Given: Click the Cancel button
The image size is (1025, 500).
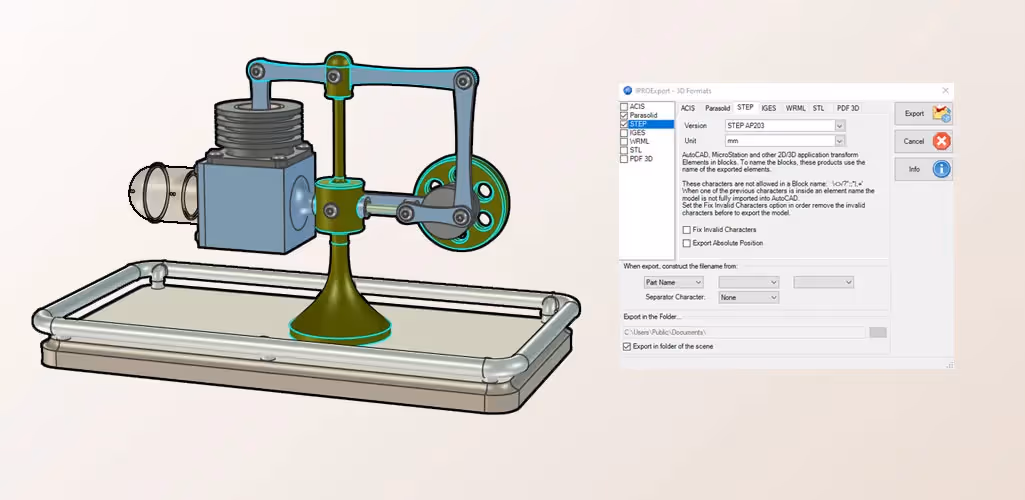Looking at the screenshot, I should tap(923, 141).
